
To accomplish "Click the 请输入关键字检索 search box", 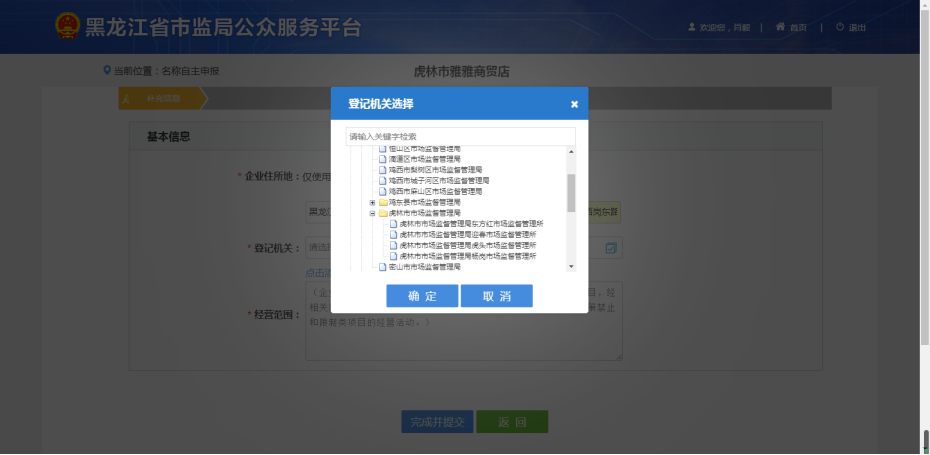I will point(460,136).
